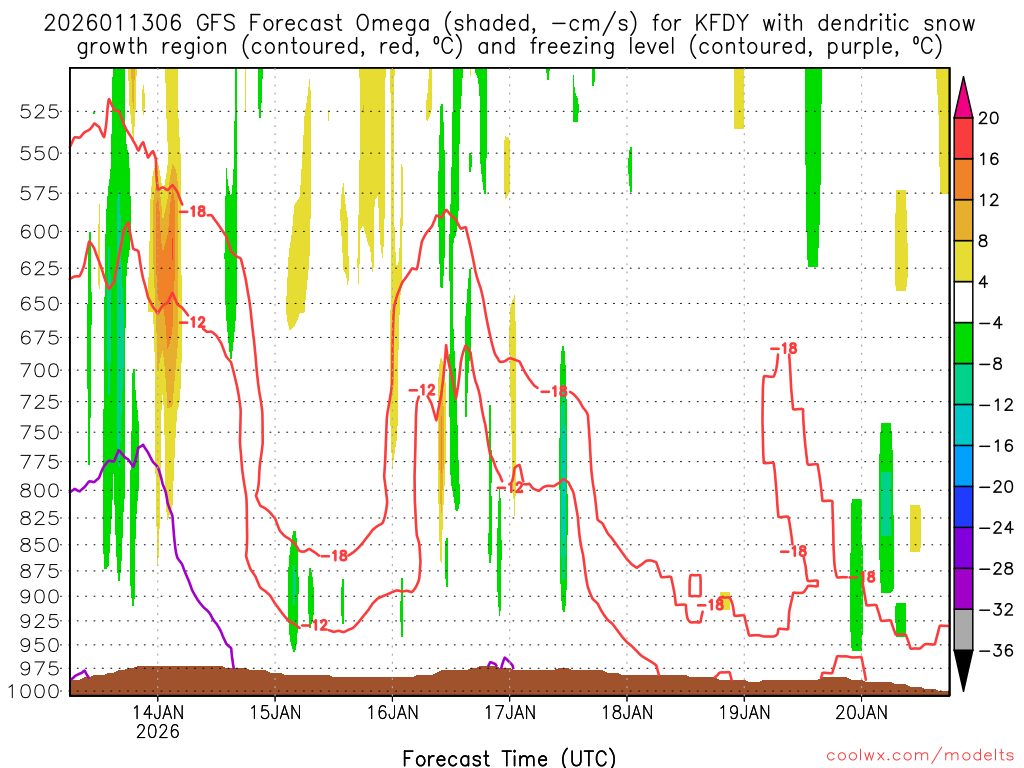The width and height of the screenshot is (1024, 768).
Task: Click the yellow color bar segment between 4 and 8
Action: [x=963, y=261]
